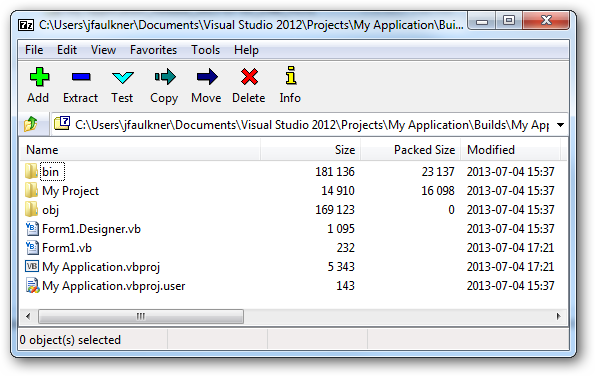
Task: Expand the address bar path dropdown
Action: [560, 124]
